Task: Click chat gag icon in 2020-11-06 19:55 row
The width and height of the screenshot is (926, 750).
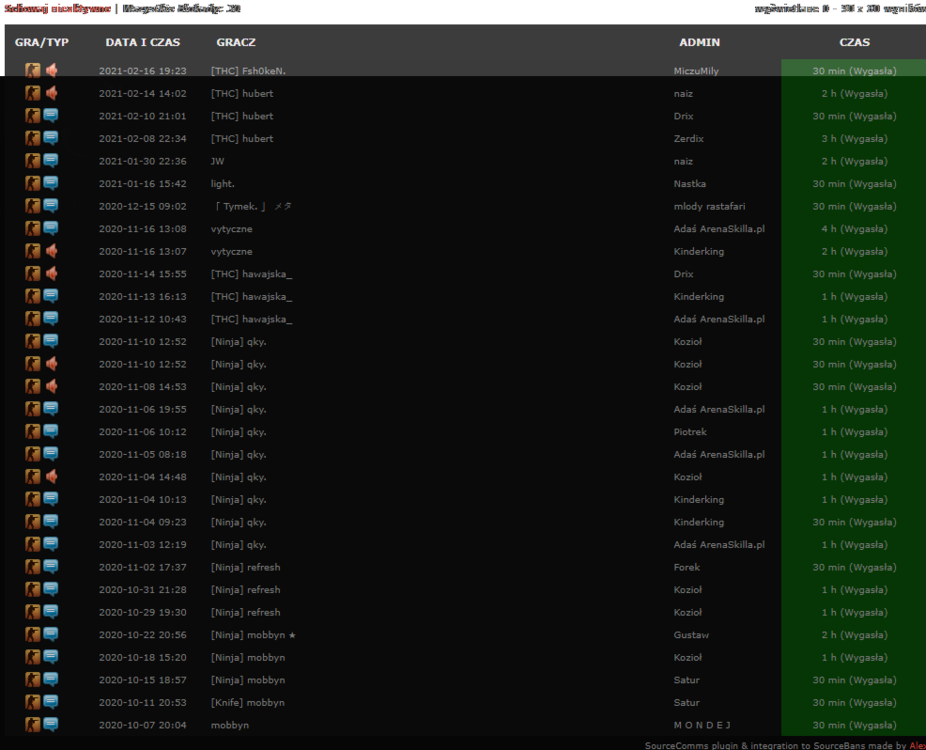Action: 51,409
